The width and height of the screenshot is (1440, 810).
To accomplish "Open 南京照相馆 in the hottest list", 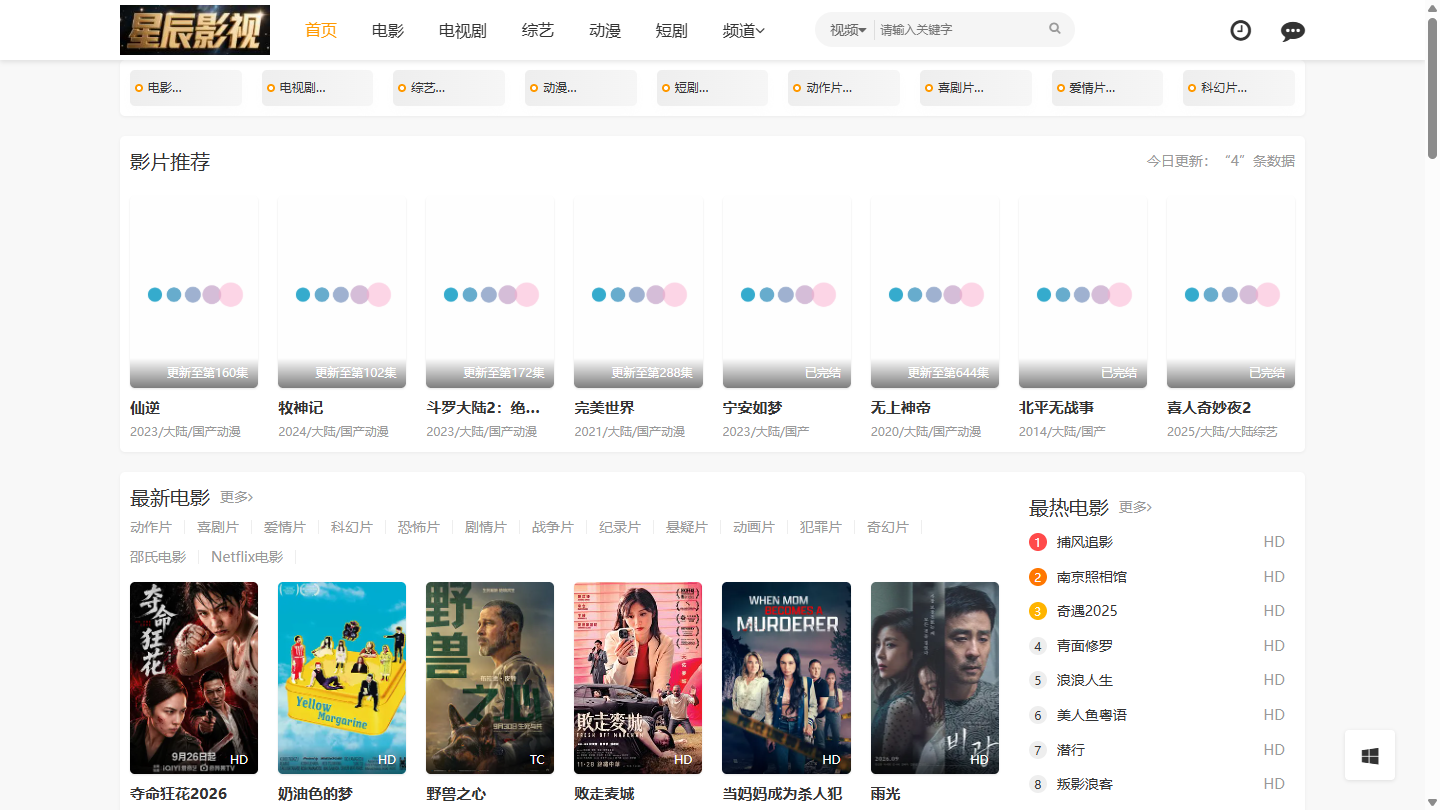I will click(1092, 577).
